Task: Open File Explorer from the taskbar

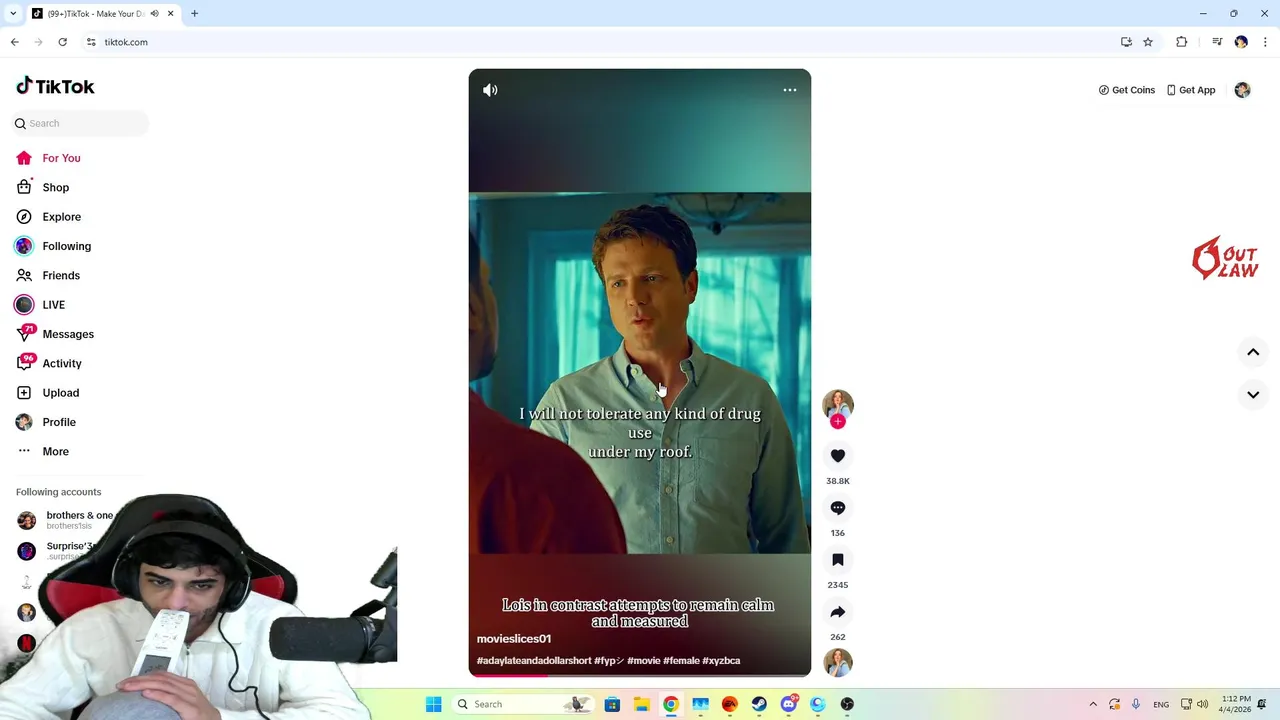Action: click(641, 704)
